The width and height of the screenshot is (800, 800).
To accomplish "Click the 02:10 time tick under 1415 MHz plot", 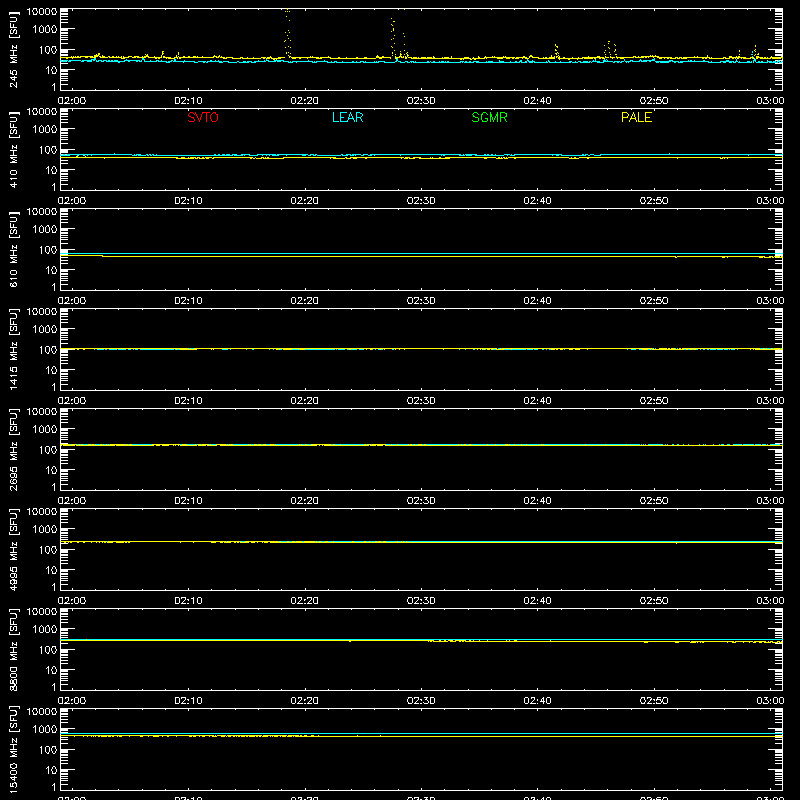I will [x=188, y=401].
